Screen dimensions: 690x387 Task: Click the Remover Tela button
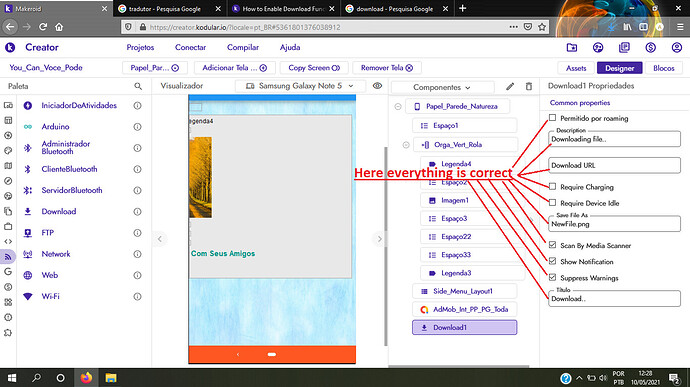tap(387, 68)
